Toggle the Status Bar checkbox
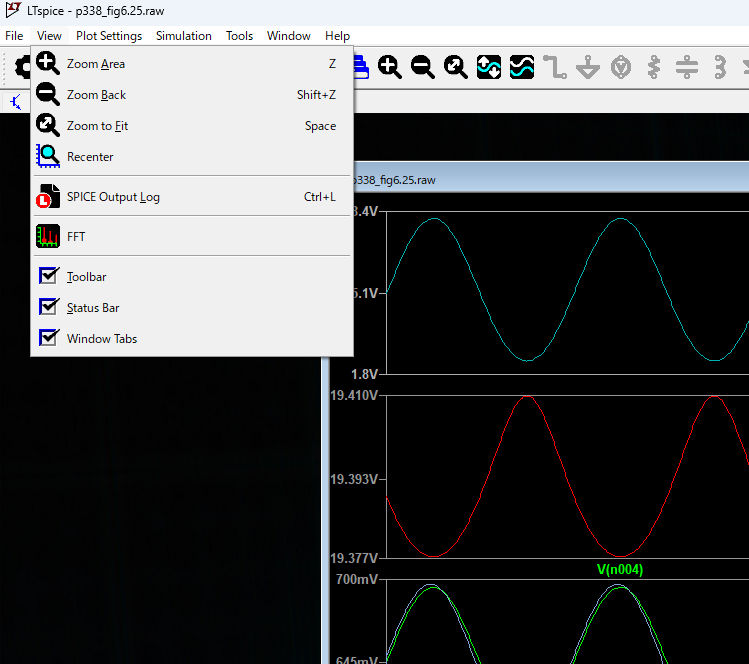 point(48,308)
